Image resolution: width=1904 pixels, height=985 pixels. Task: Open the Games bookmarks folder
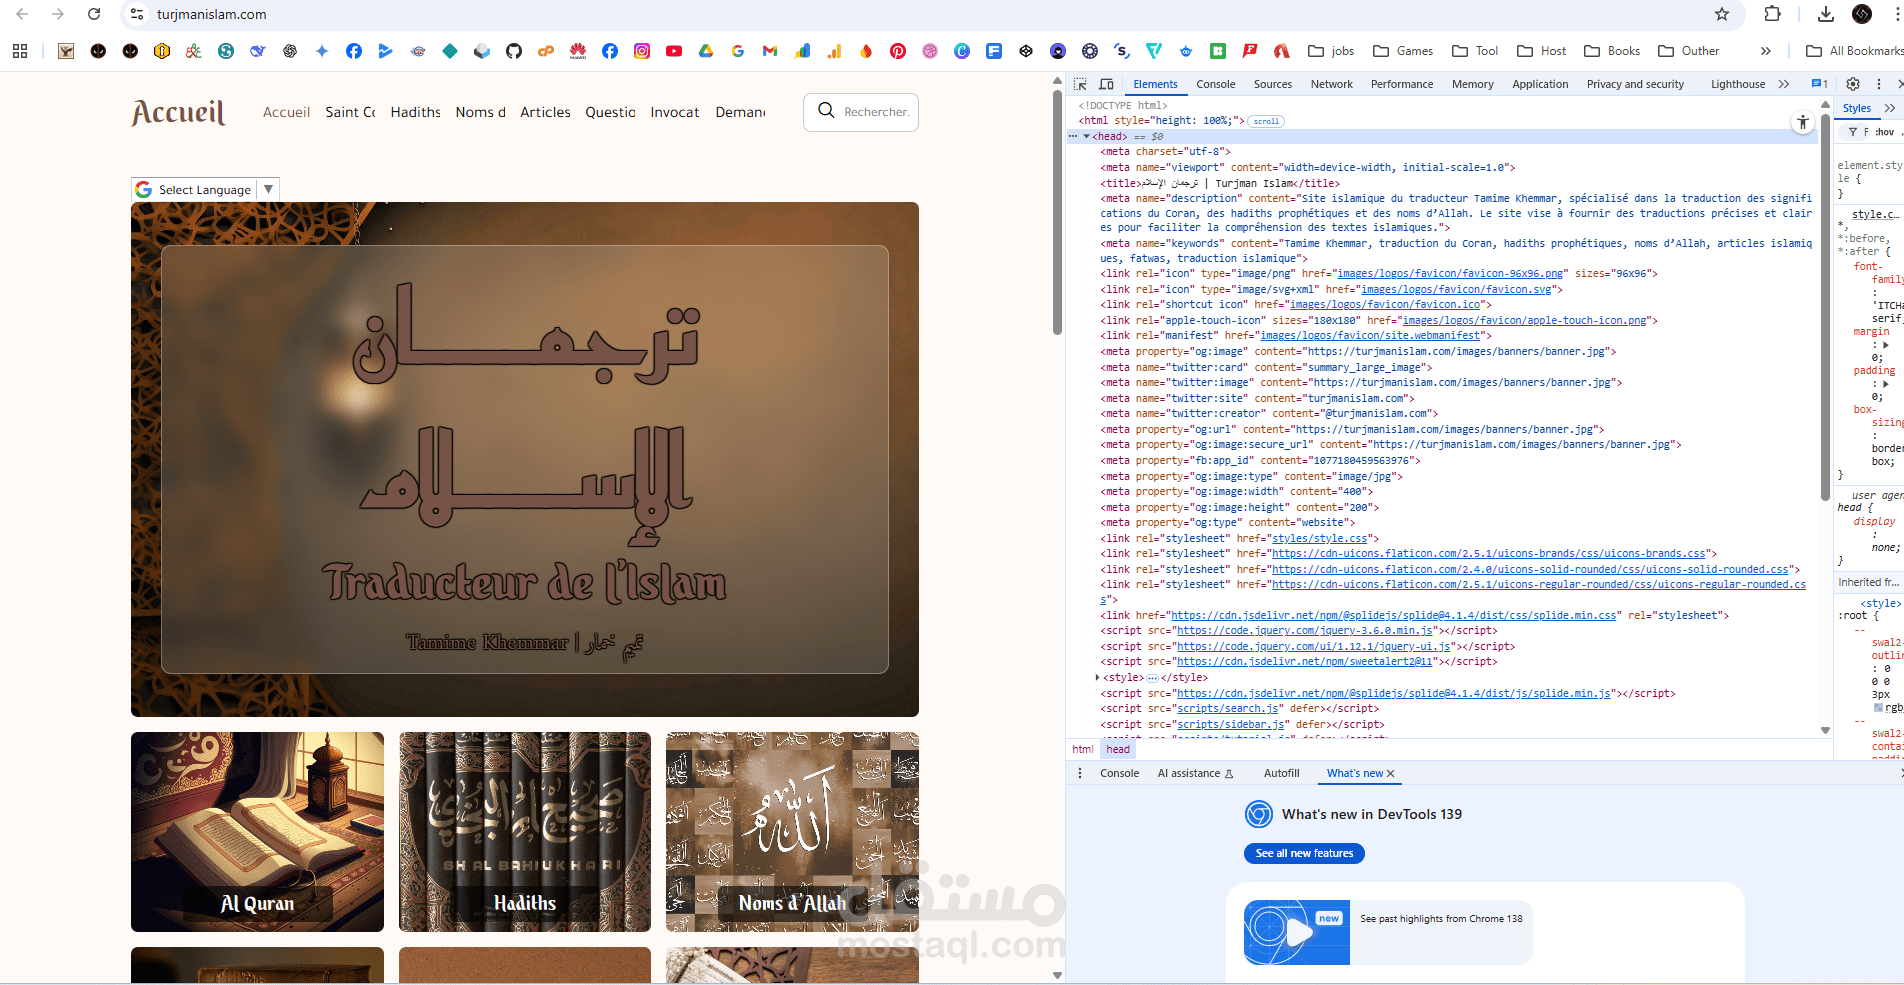(x=1403, y=51)
